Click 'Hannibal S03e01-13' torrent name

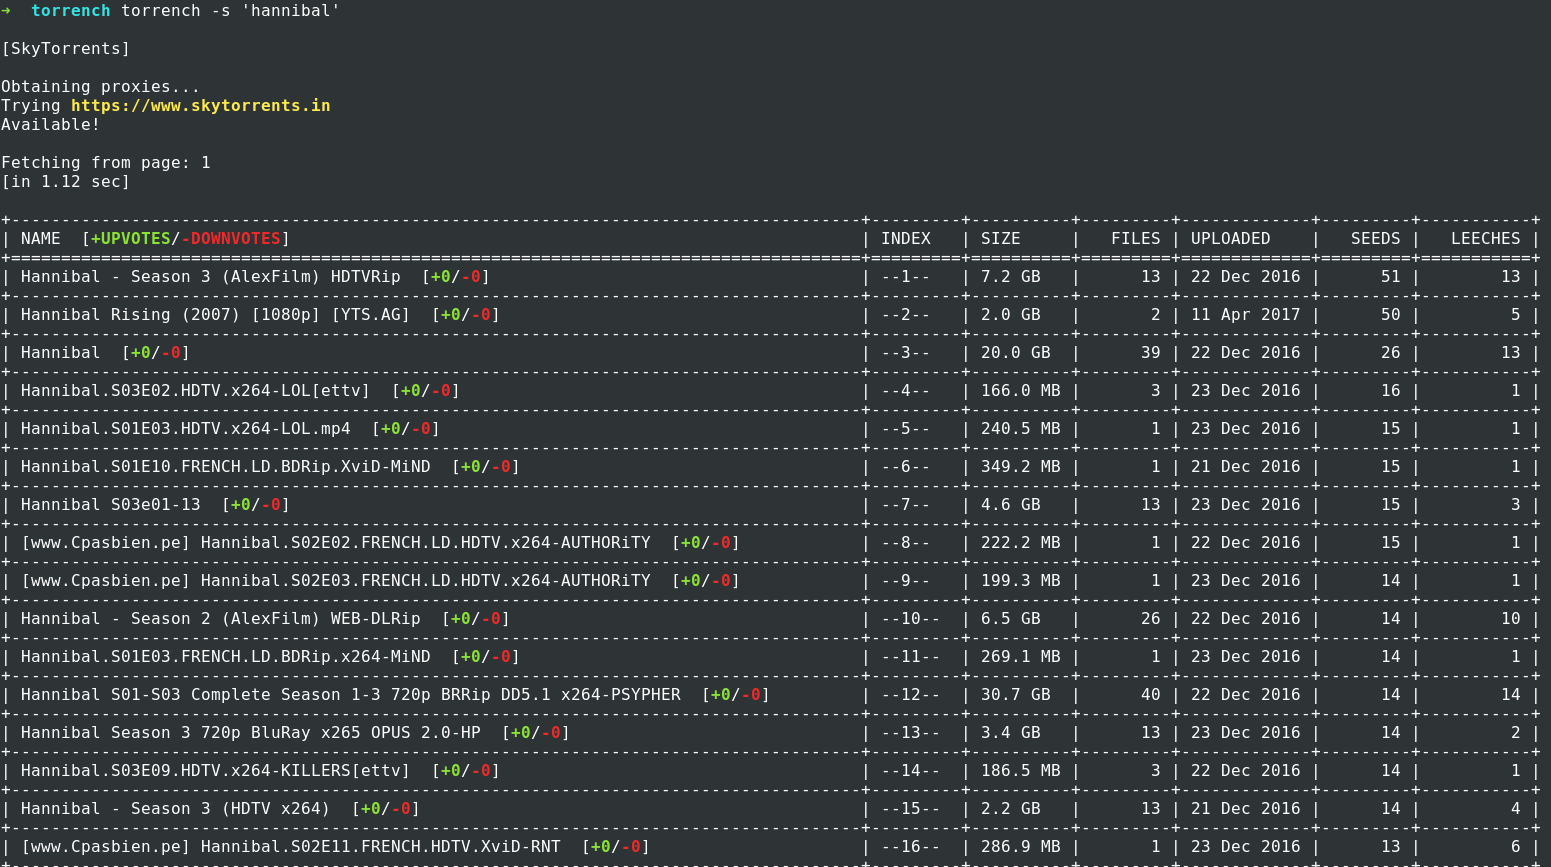111,504
